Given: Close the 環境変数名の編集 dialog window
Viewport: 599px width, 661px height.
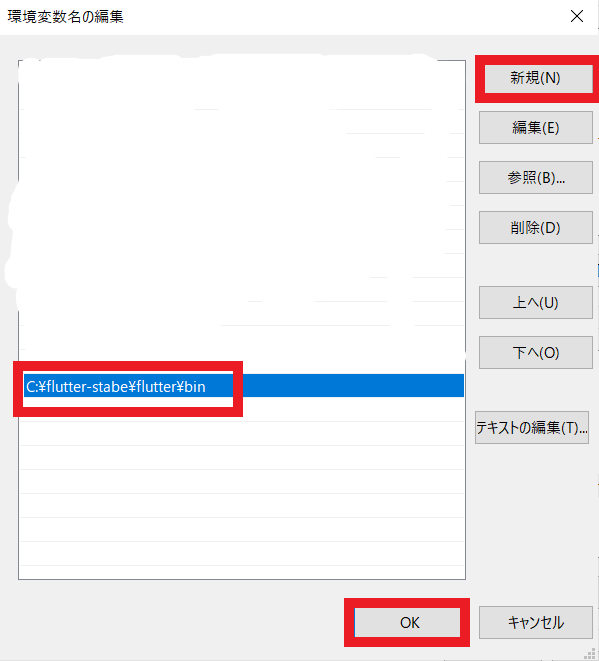Looking at the screenshot, I should click(577, 16).
